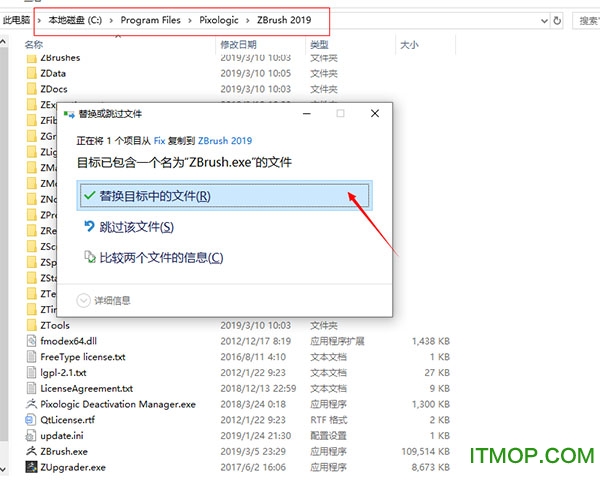The image size is (600, 481).
Task: Go to 此电脑 in address bar
Action: click(x=16, y=20)
